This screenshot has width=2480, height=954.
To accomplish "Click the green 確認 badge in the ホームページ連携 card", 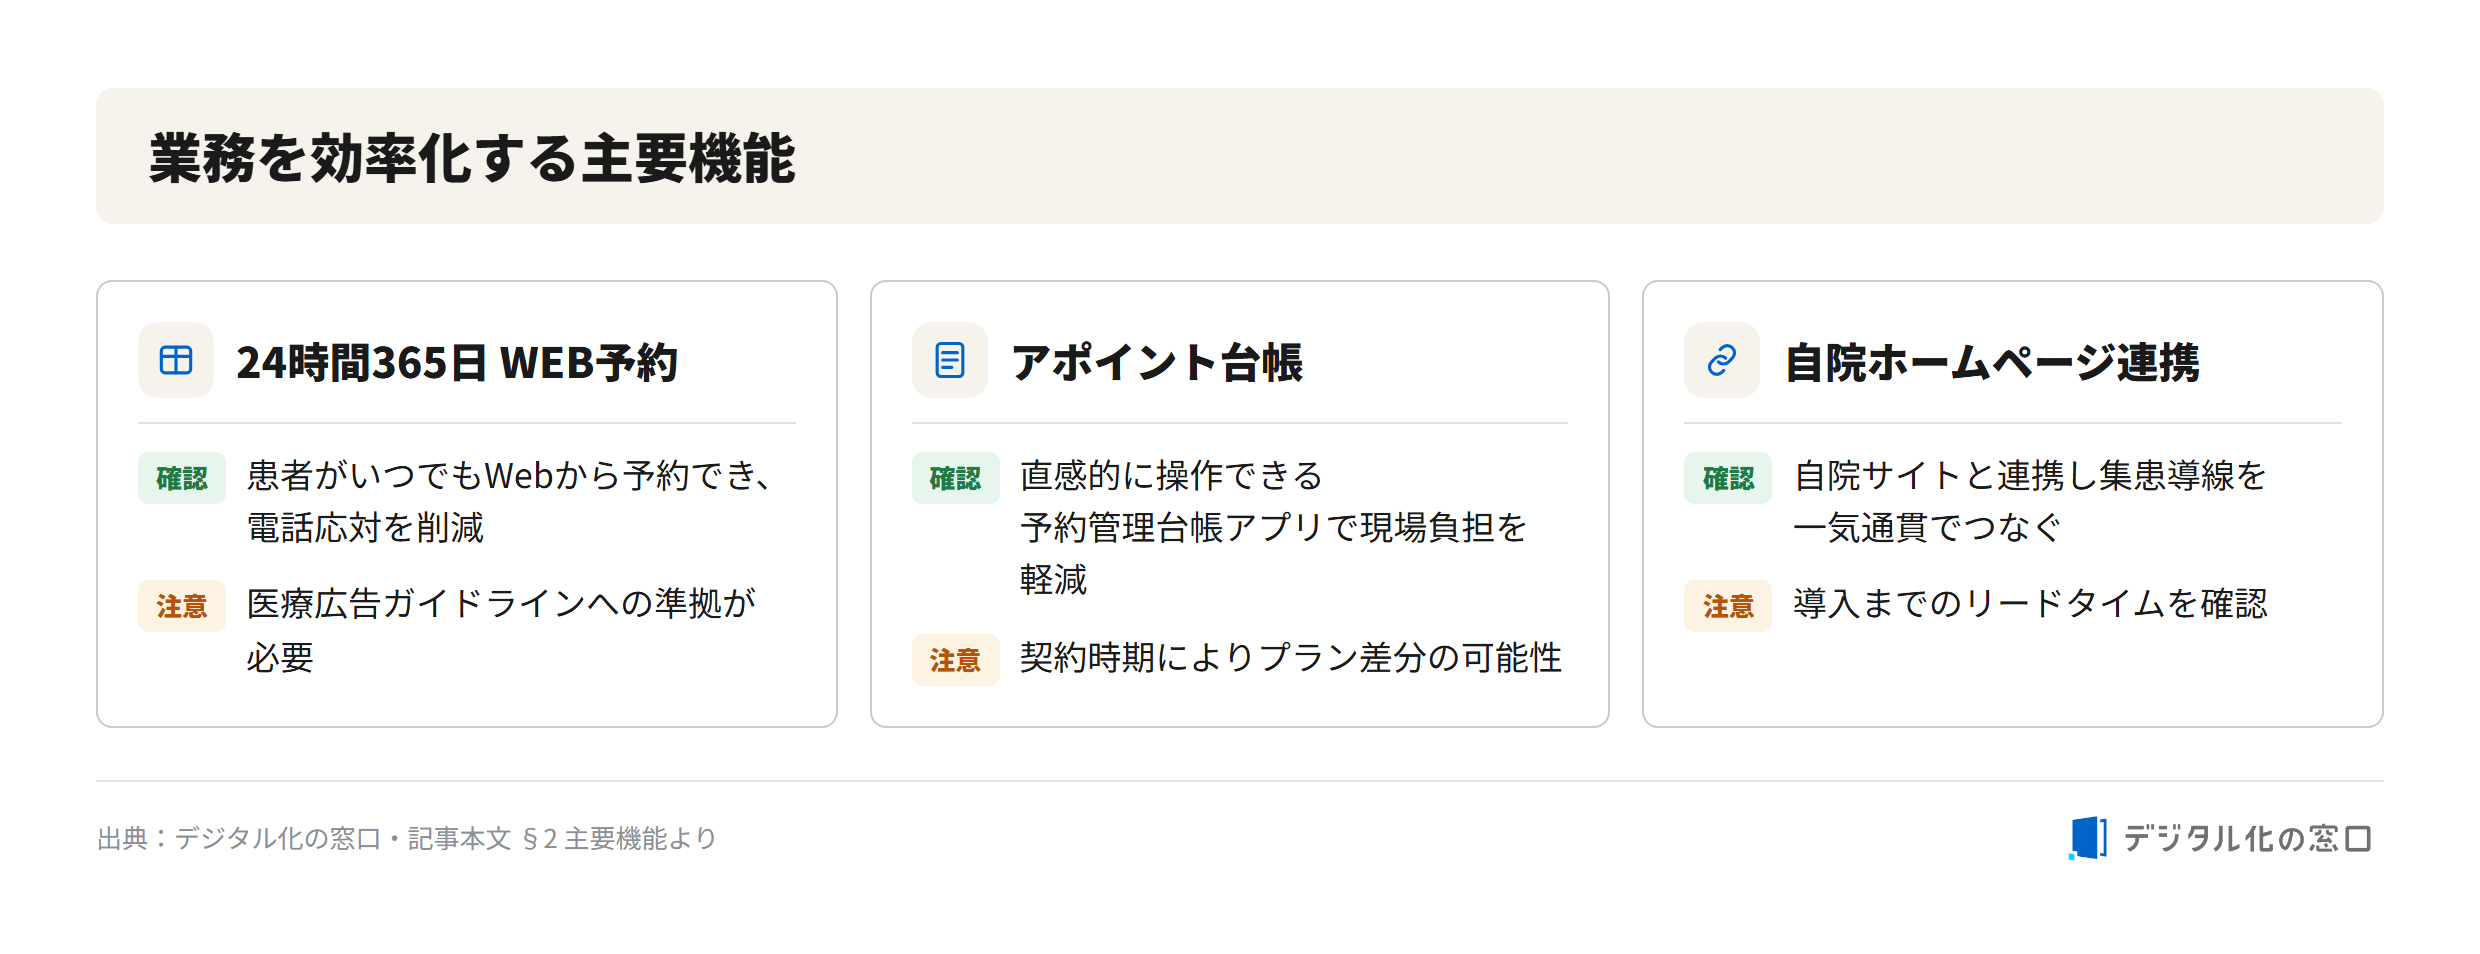I will point(1728,478).
